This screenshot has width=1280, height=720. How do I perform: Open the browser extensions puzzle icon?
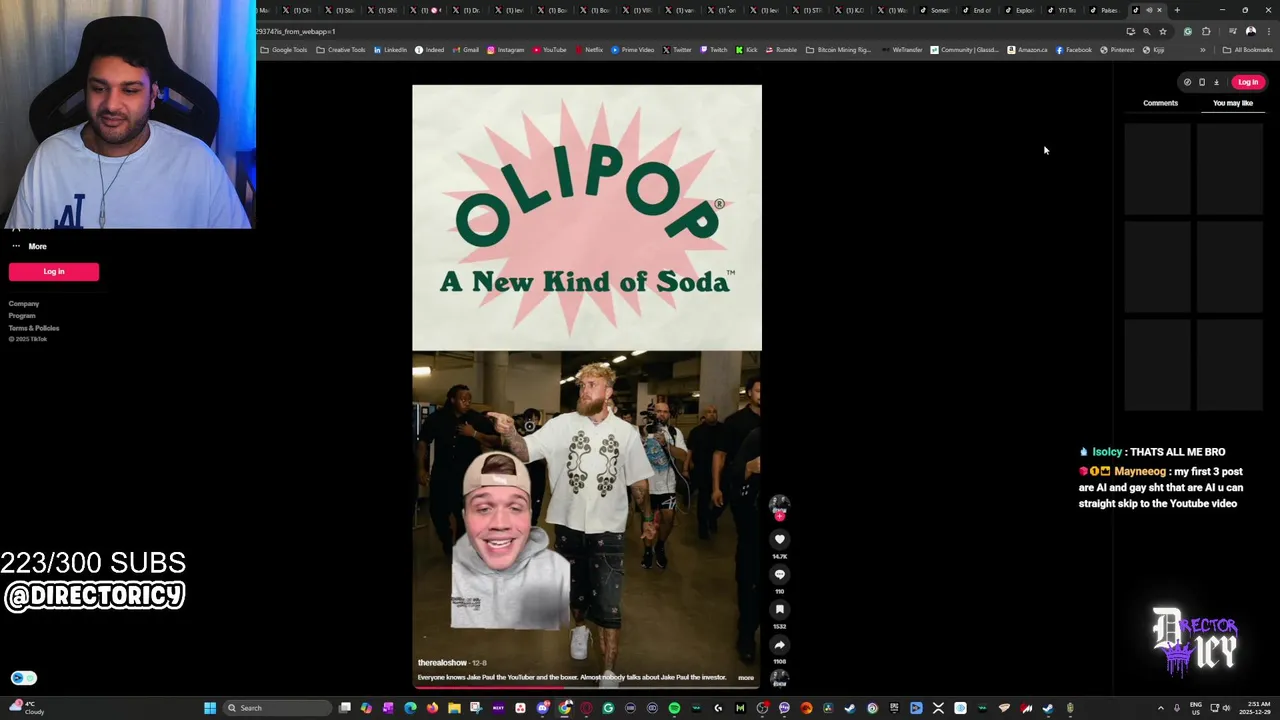point(1206,31)
